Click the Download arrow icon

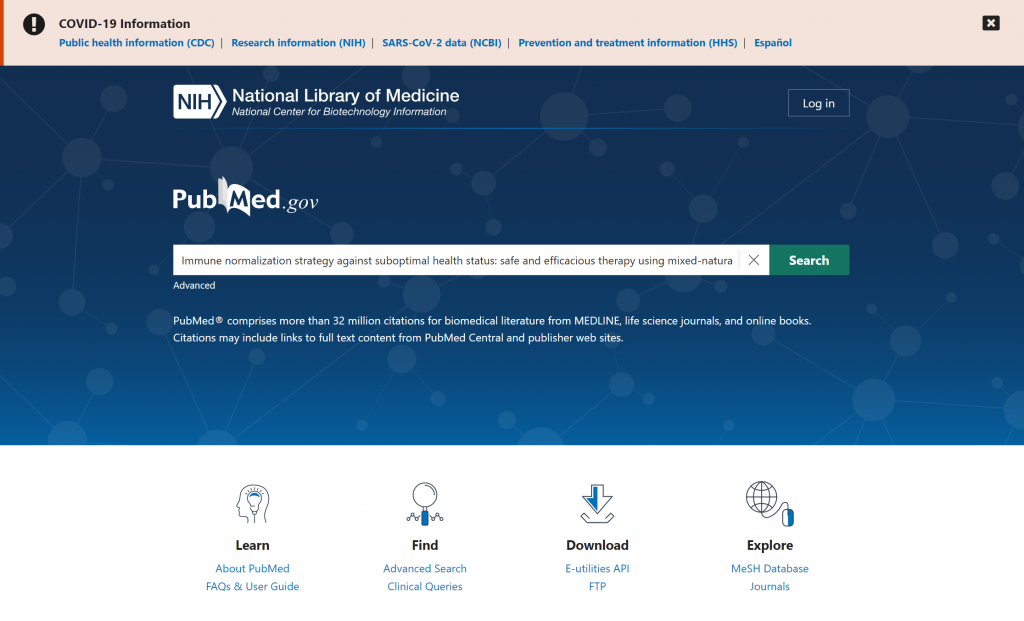[x=598, y=503]
